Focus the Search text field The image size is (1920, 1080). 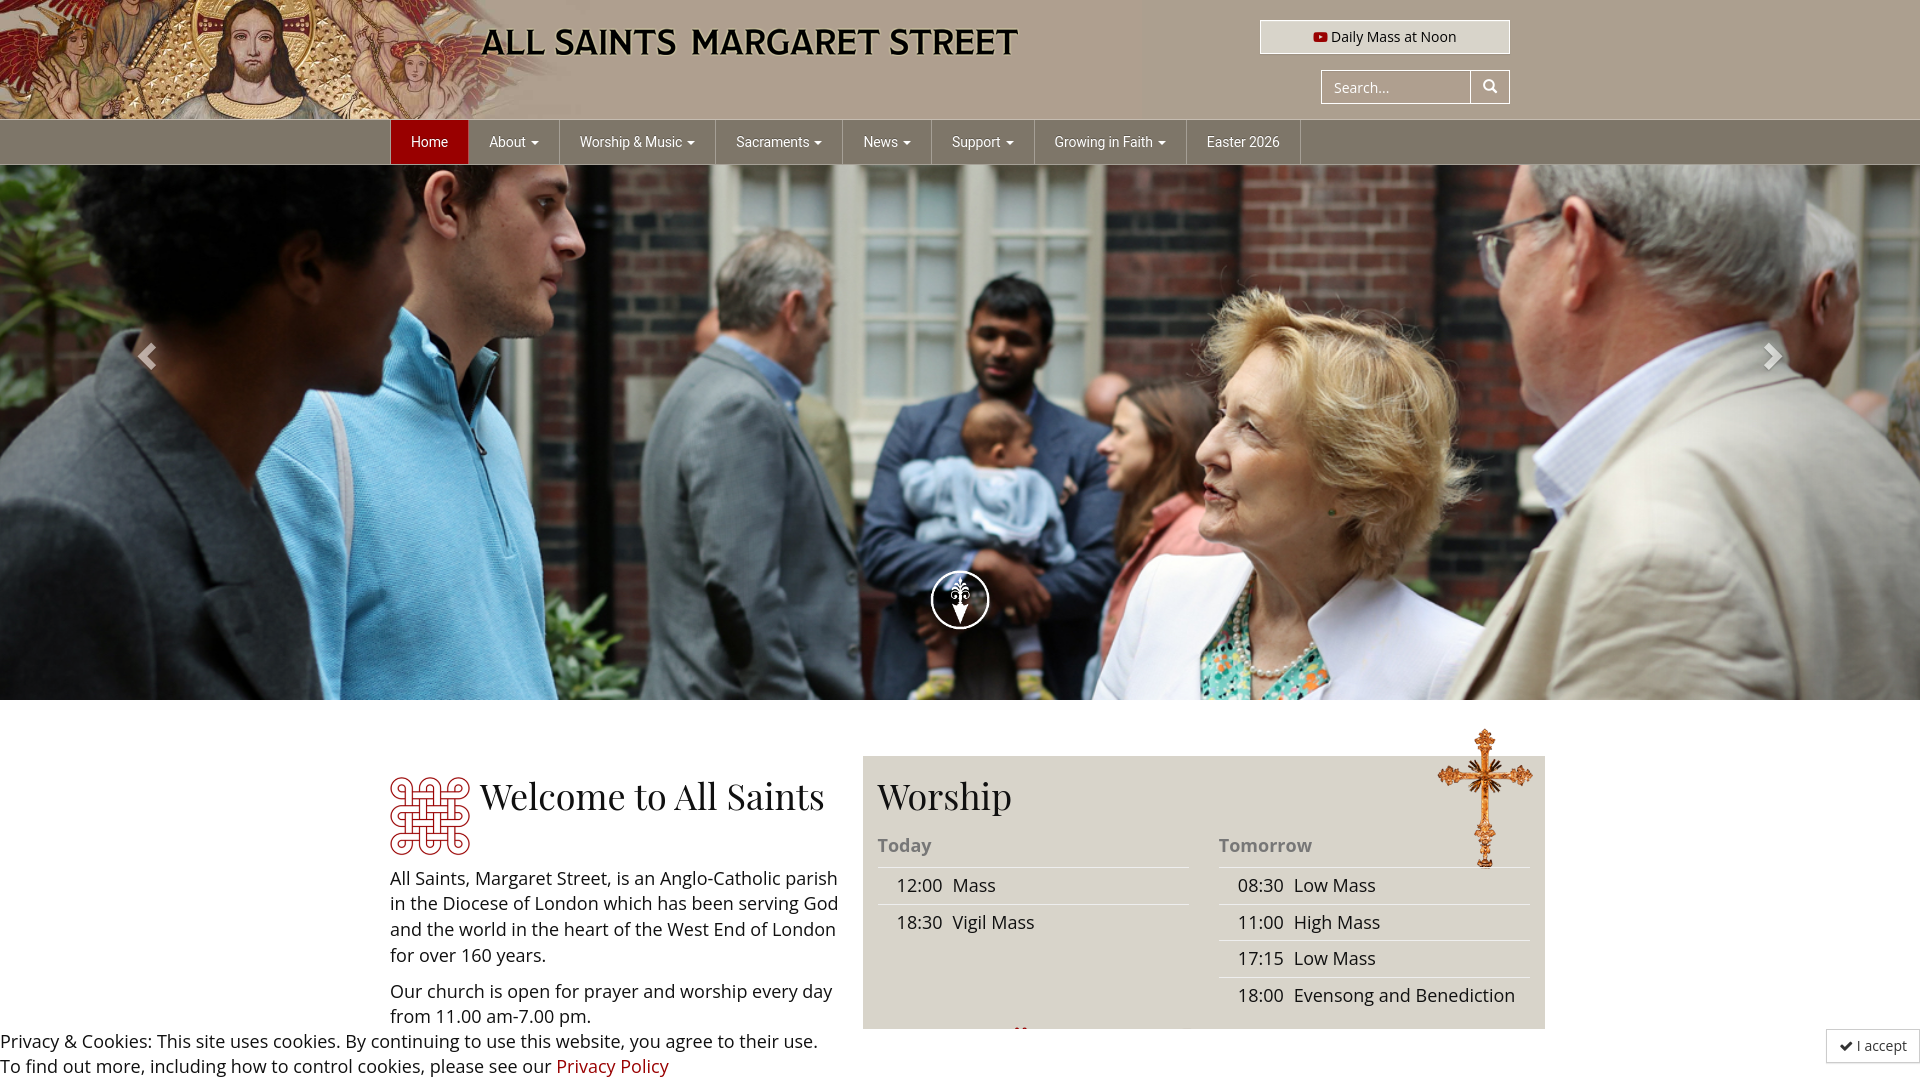coord(1396,87)
